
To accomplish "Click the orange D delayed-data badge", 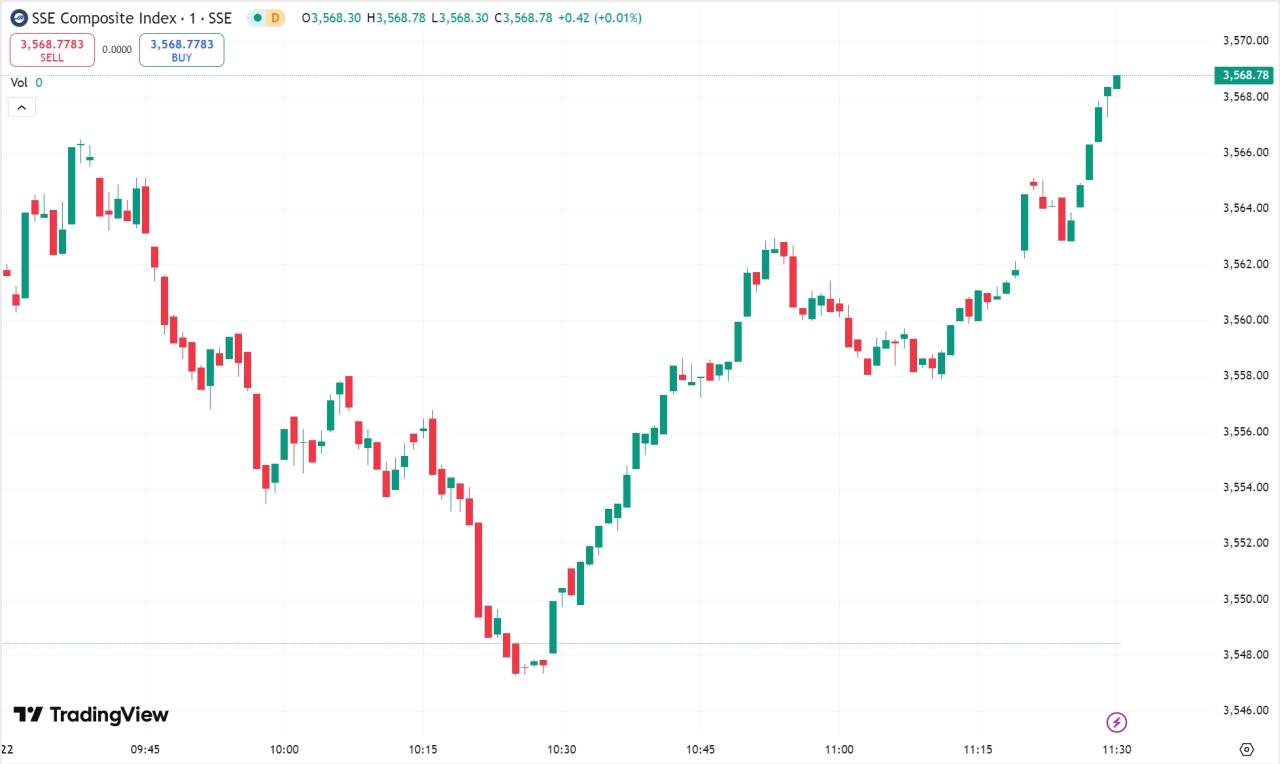I will coord(275,18).
